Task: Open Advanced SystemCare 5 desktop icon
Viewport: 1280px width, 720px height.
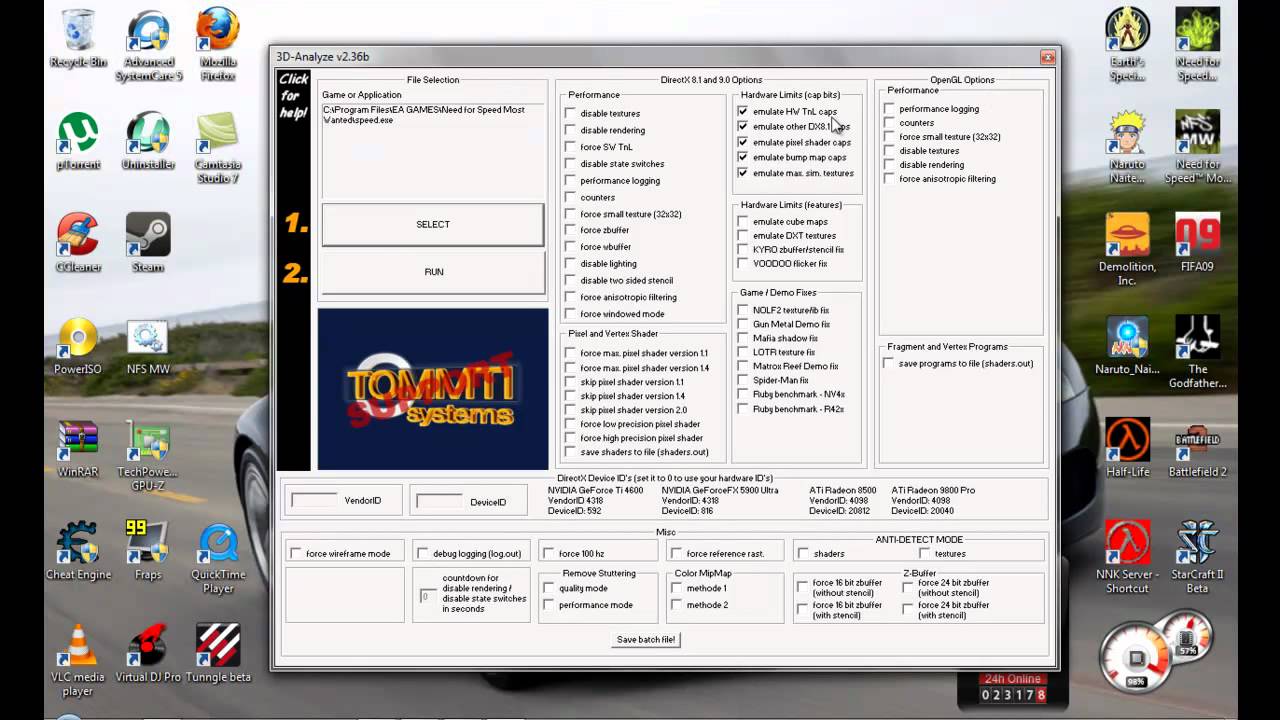Action: [x=148, y=45]
